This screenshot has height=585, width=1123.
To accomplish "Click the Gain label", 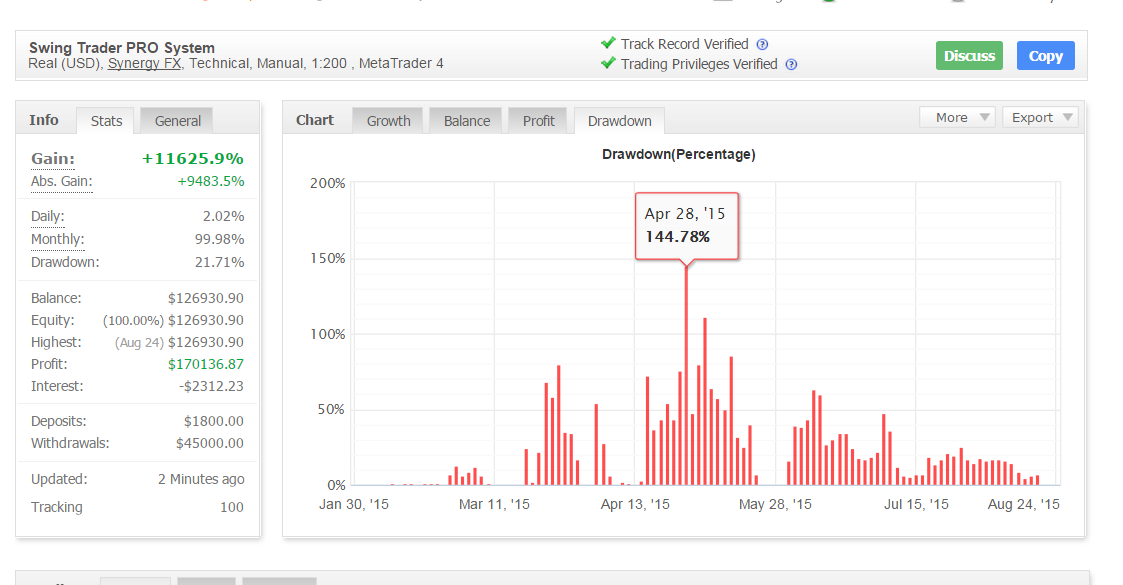I will click(52, 159).
